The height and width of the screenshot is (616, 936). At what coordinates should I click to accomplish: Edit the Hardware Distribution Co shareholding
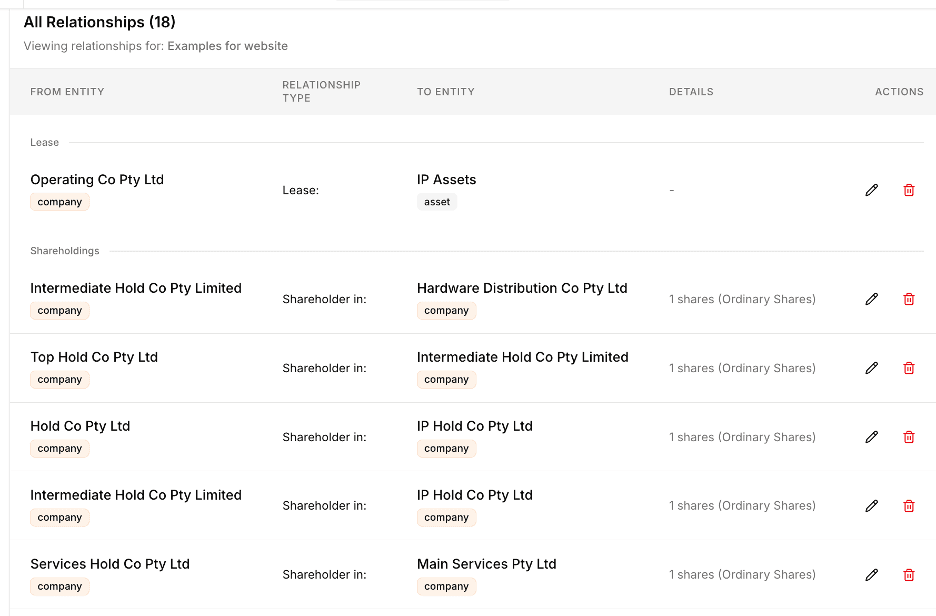tap(871, 299)
